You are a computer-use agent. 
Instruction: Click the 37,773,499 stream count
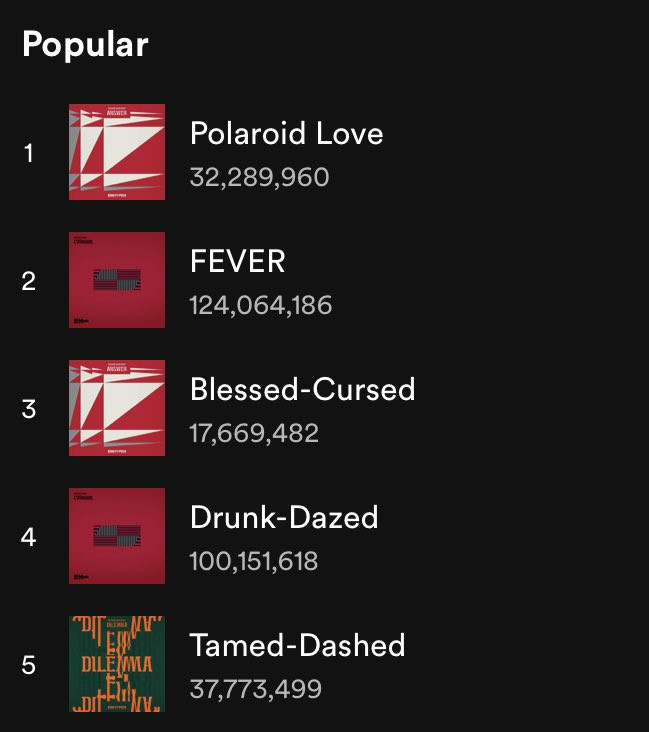coord(256,689)
